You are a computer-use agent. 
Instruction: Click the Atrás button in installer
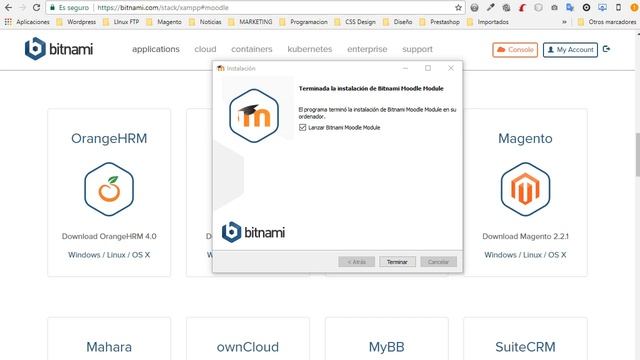(x=357, y=262)
